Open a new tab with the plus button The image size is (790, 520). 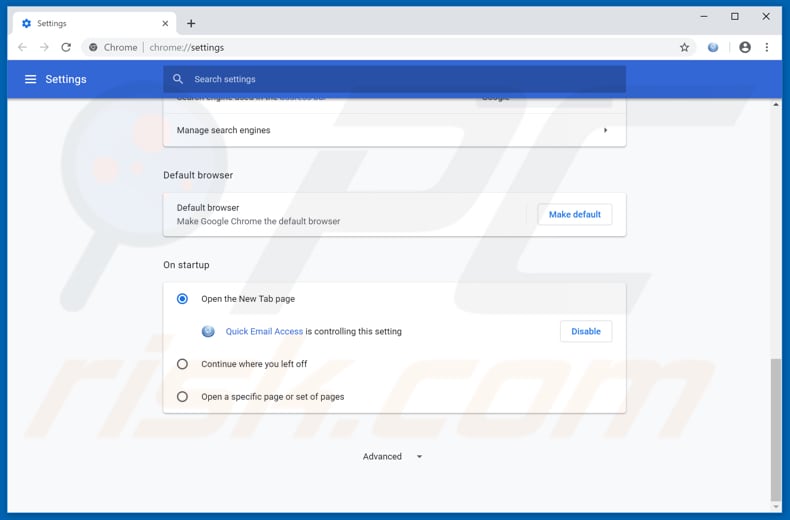pos(191,24)
